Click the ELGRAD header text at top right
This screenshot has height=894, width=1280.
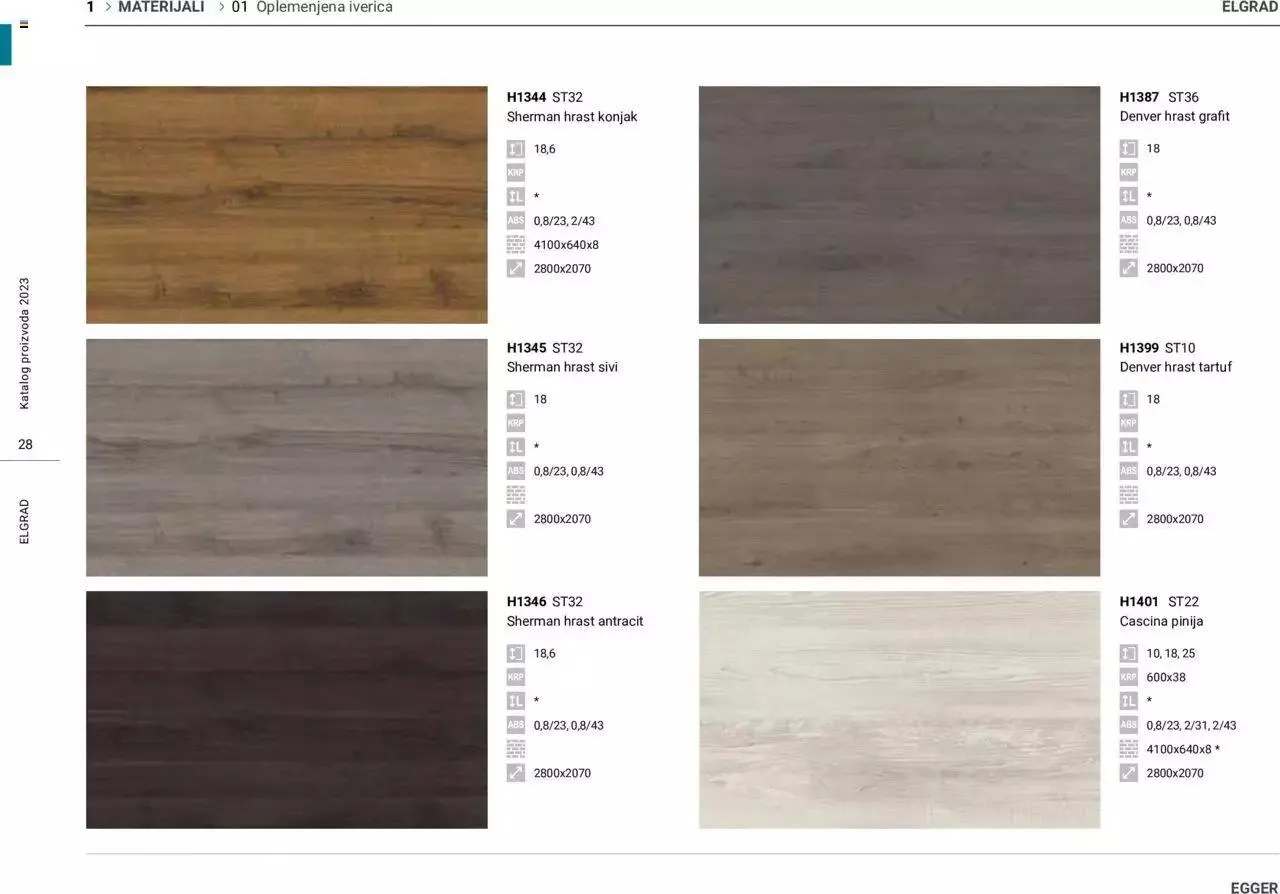click(1249, 7)
